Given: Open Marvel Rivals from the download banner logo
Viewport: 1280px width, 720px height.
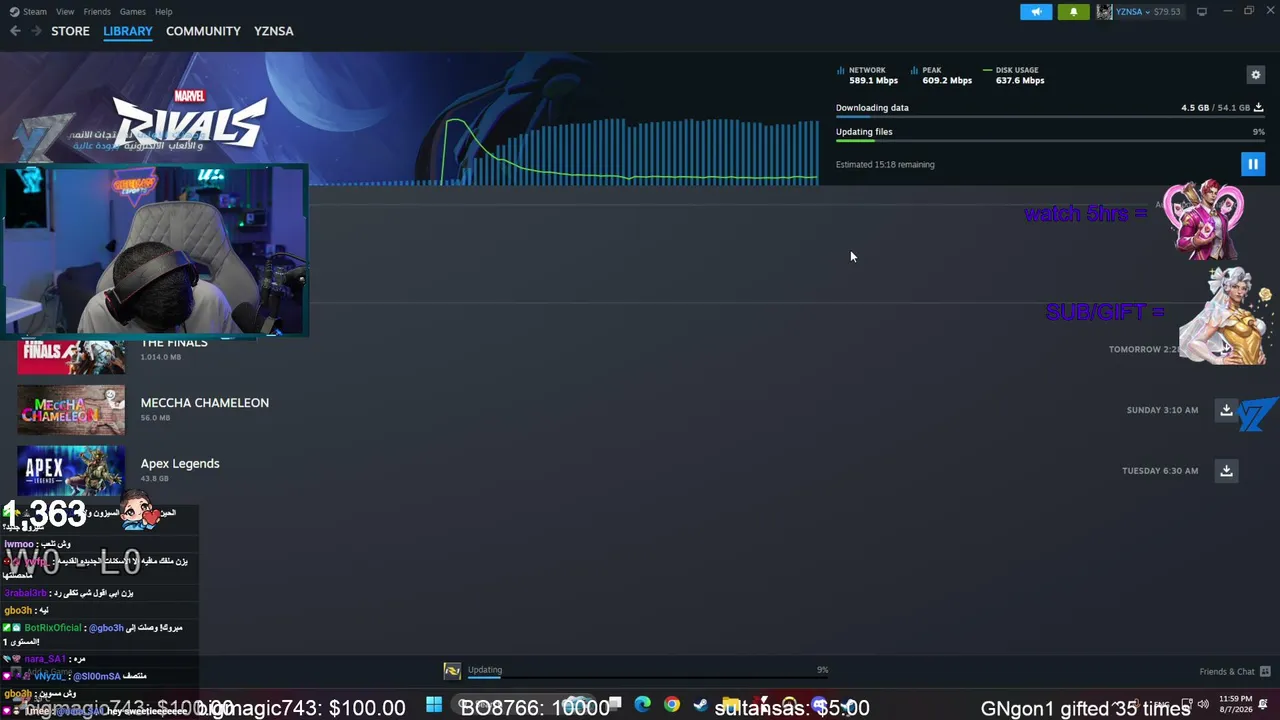Looking at the screenshot, I should [x=189, y=120].
